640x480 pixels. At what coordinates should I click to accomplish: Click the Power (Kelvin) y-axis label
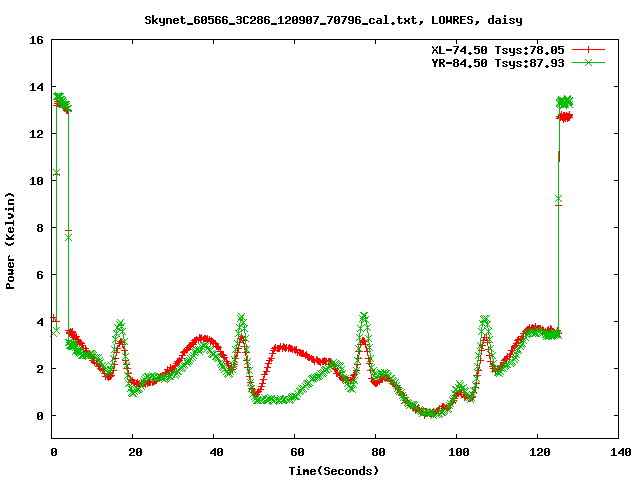11,239
